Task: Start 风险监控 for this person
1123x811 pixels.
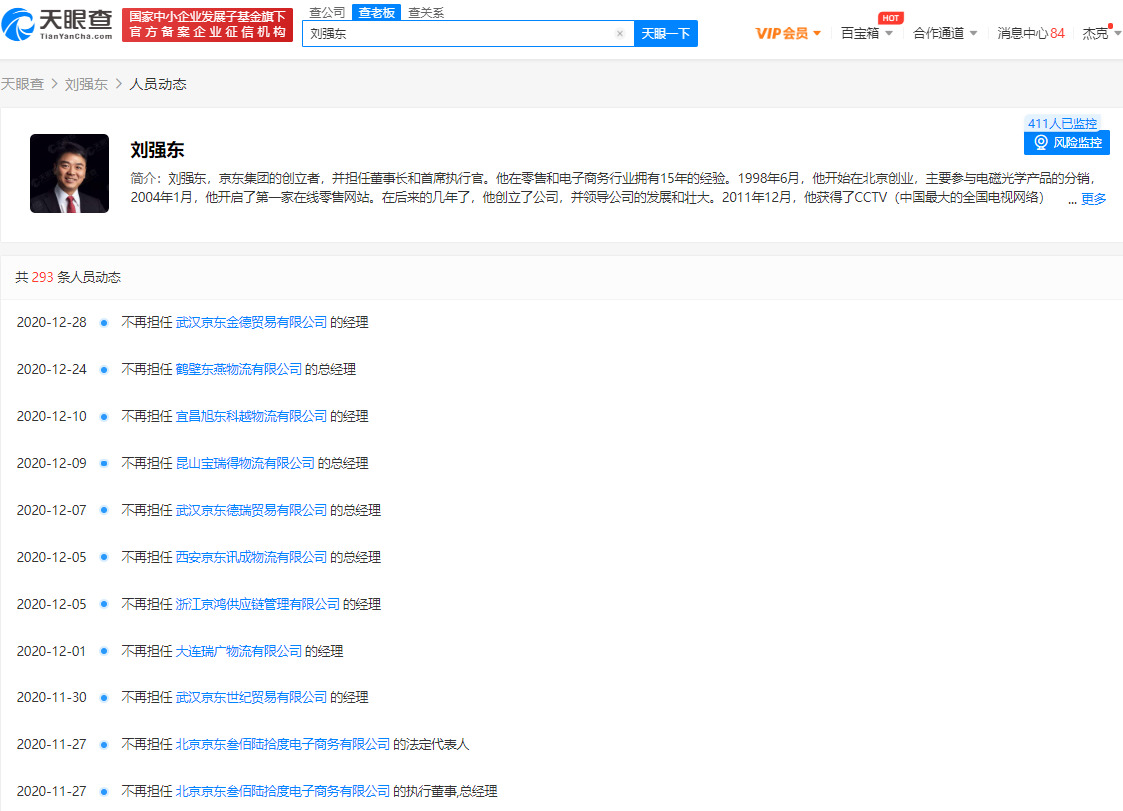Action: coord(1066,143)
